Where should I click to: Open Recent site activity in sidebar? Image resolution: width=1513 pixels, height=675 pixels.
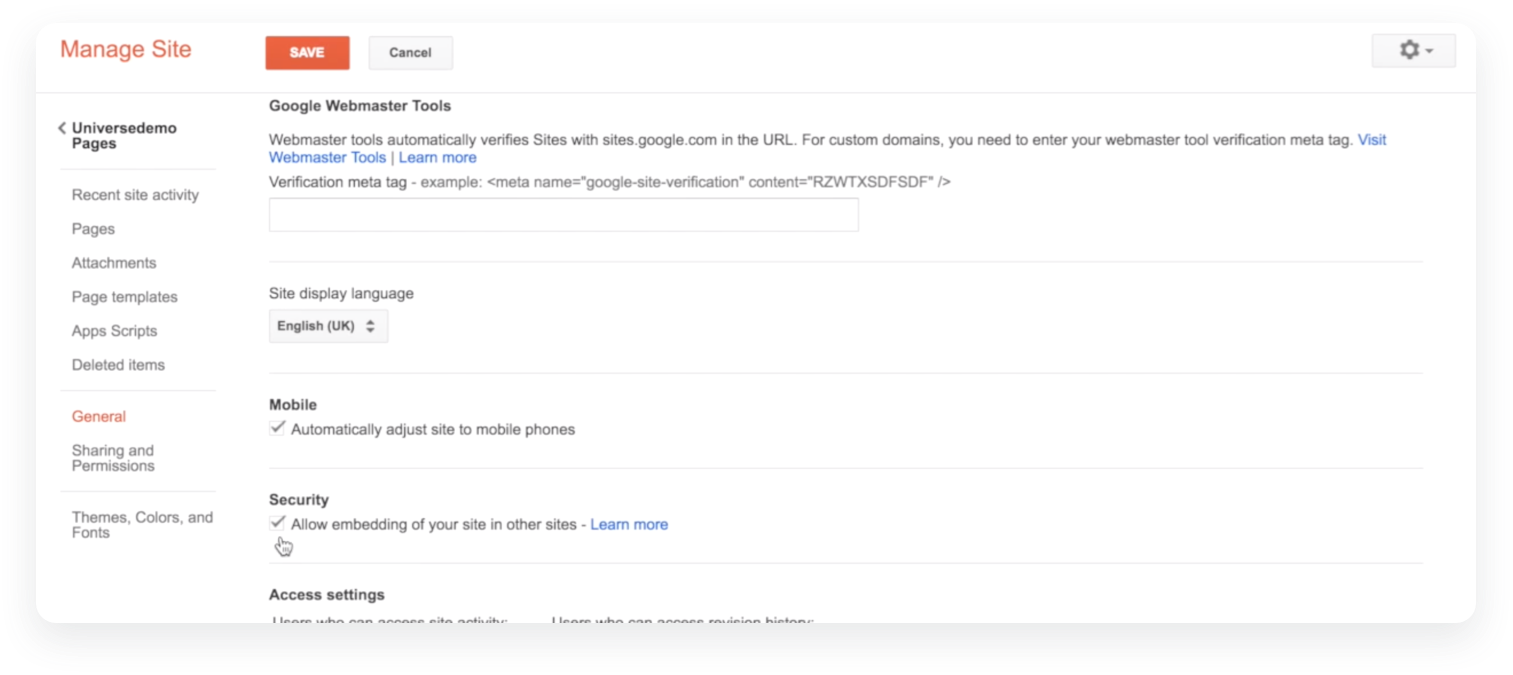[135, 195]
